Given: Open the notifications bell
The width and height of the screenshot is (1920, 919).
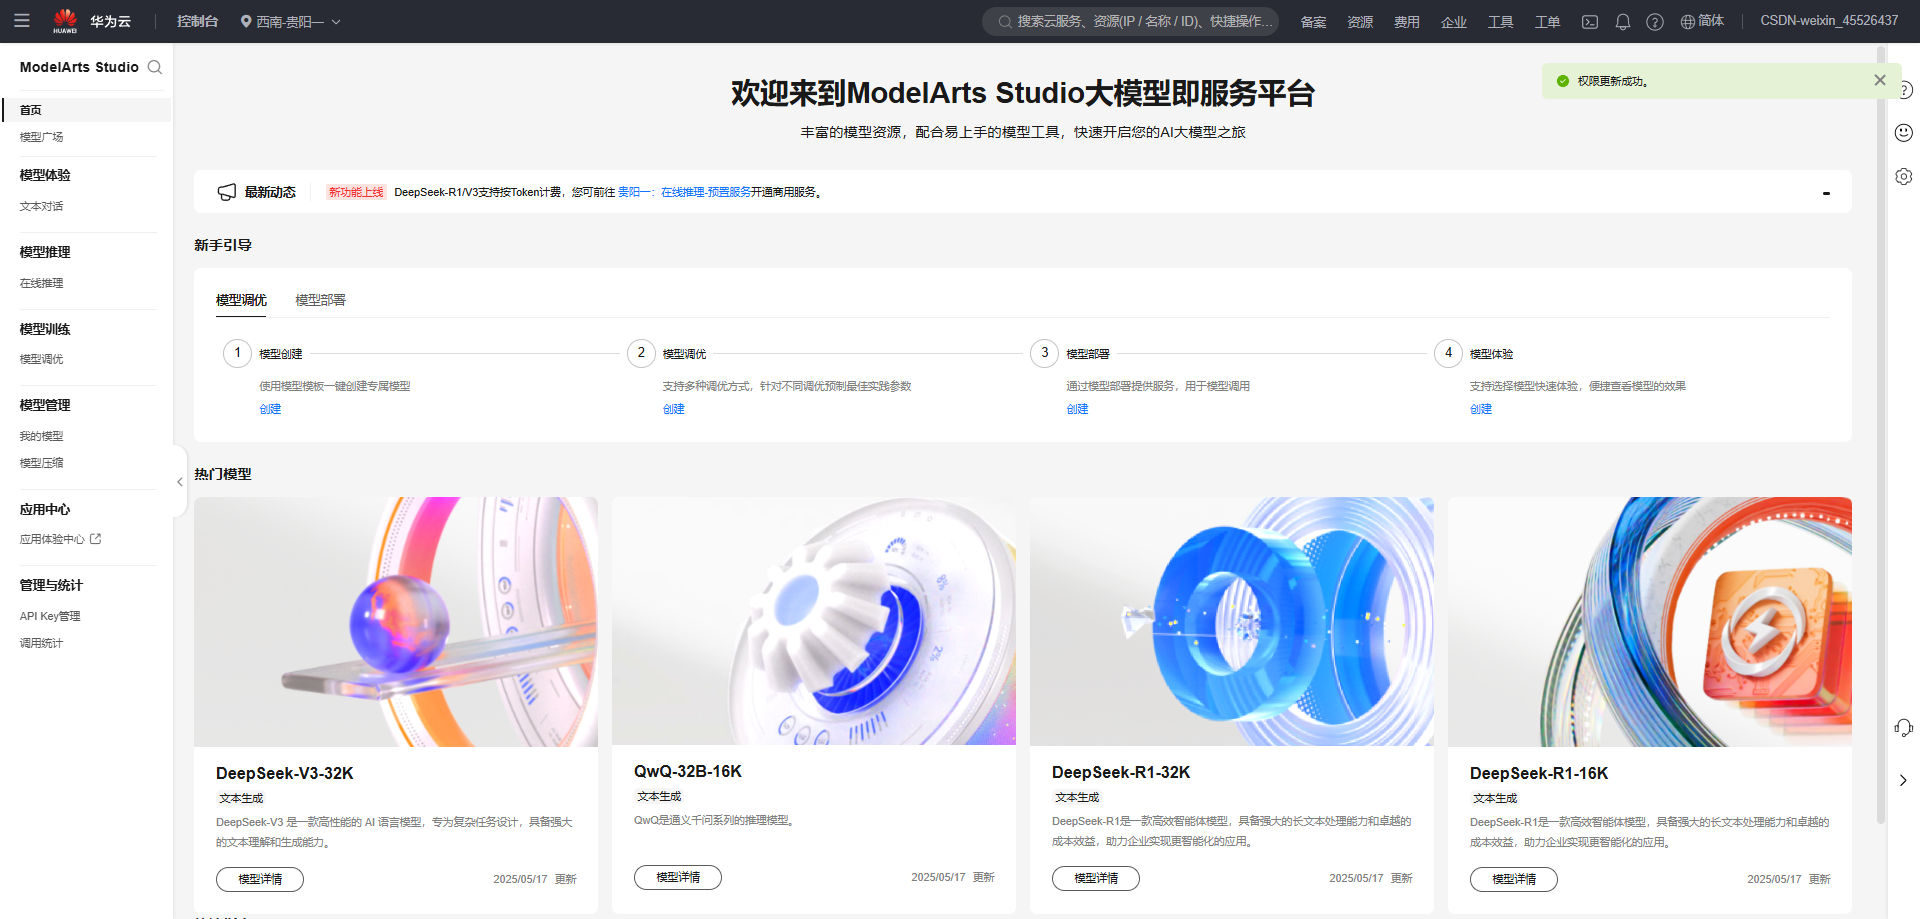Looking at the screenshot, I should pos(1623,22).
